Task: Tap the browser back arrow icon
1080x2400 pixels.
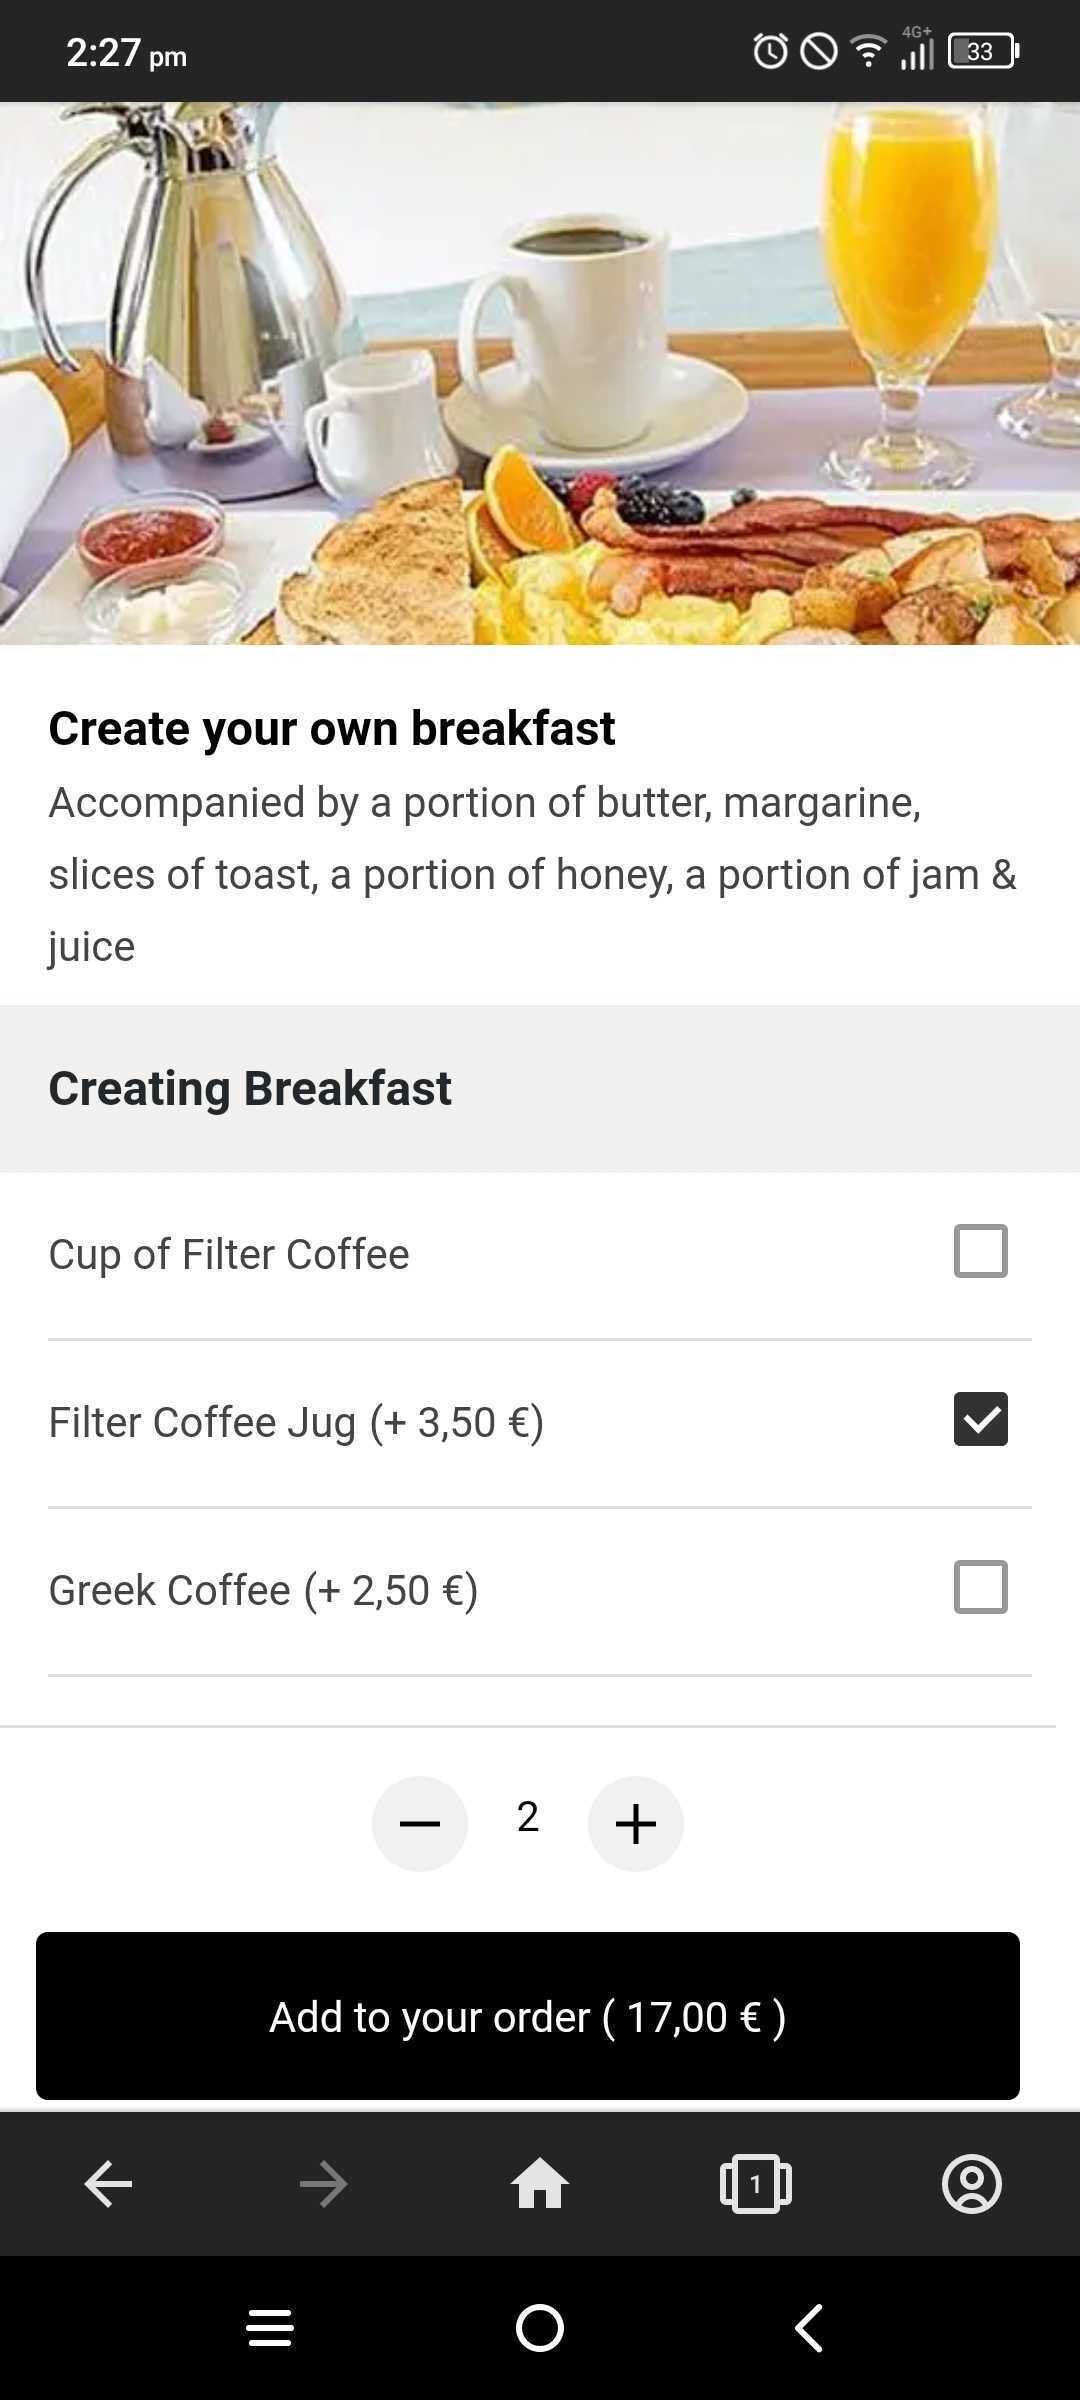Action: click(x=108, y=2184)
